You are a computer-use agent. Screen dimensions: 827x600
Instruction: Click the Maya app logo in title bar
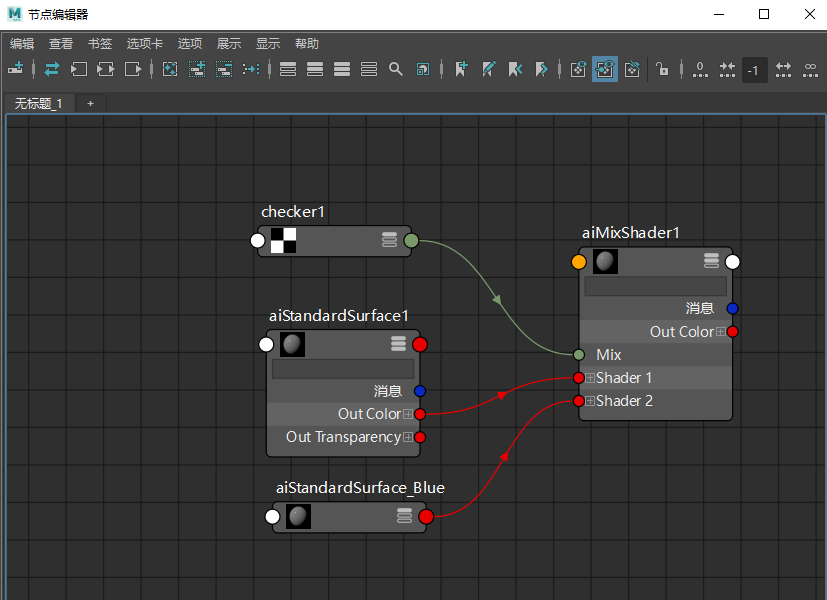pos(15,14)
